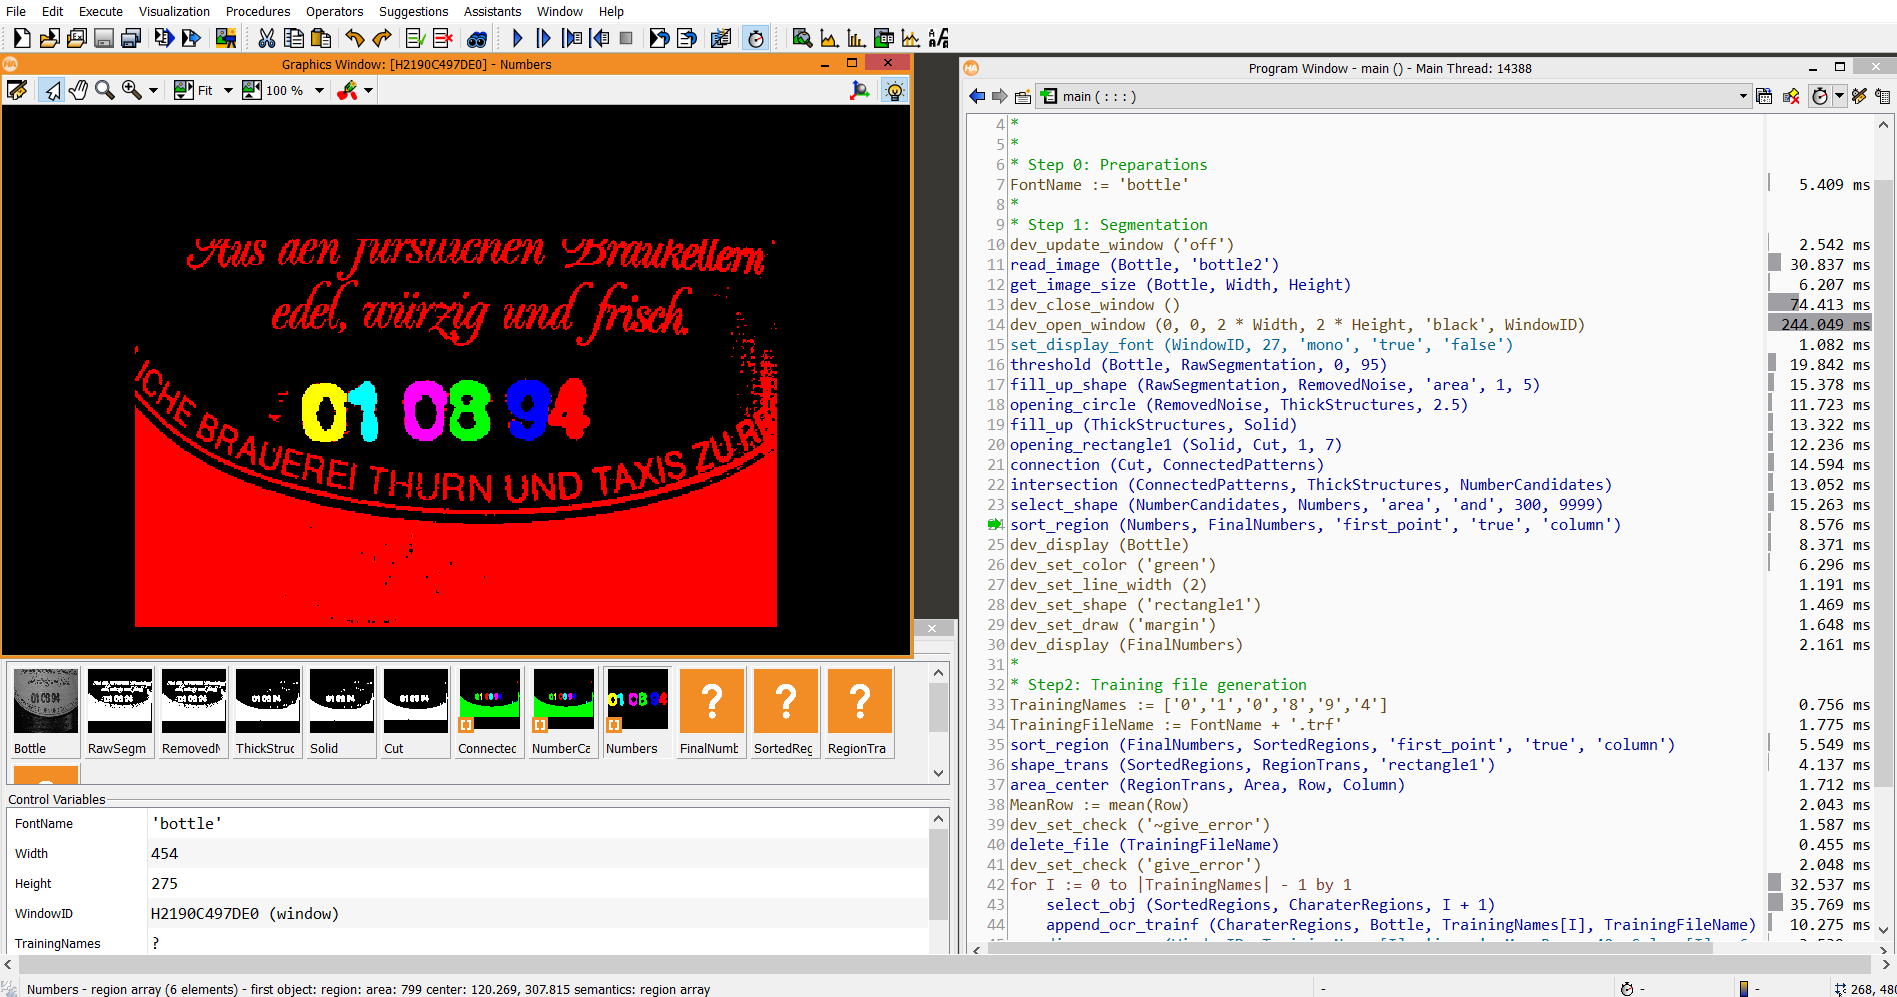Viewport: 1897px width, 997px height.
Task: Click the FontName value field 'bottle'
Action: (538, 824)
